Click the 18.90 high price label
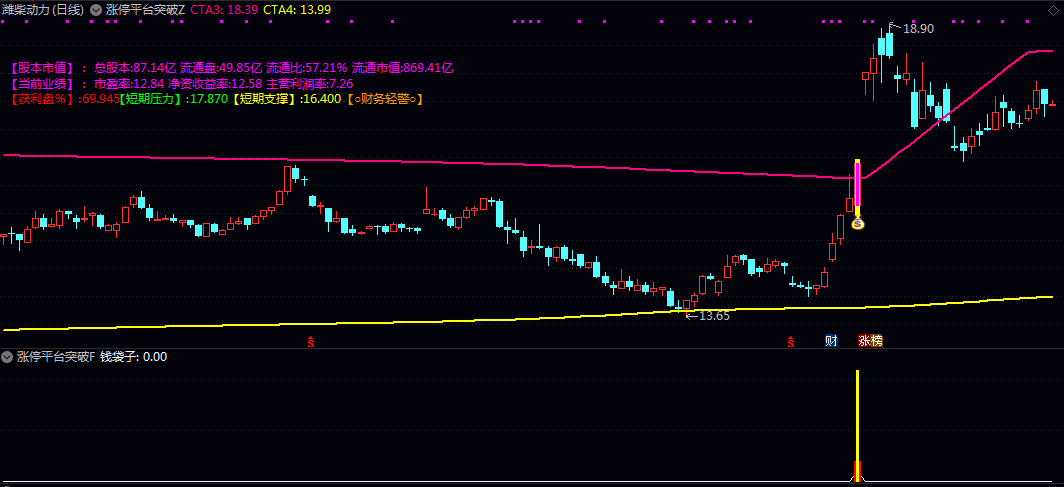The image size is (1064, 487). (x=919, y=28)
